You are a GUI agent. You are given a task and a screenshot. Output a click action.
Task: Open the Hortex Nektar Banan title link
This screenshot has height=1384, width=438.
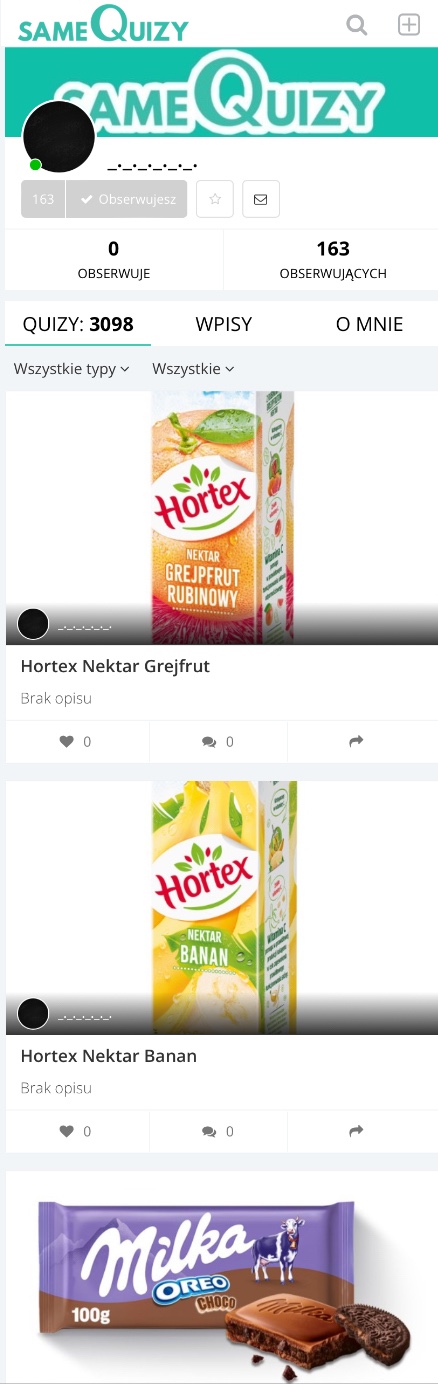coord(109,1056)
